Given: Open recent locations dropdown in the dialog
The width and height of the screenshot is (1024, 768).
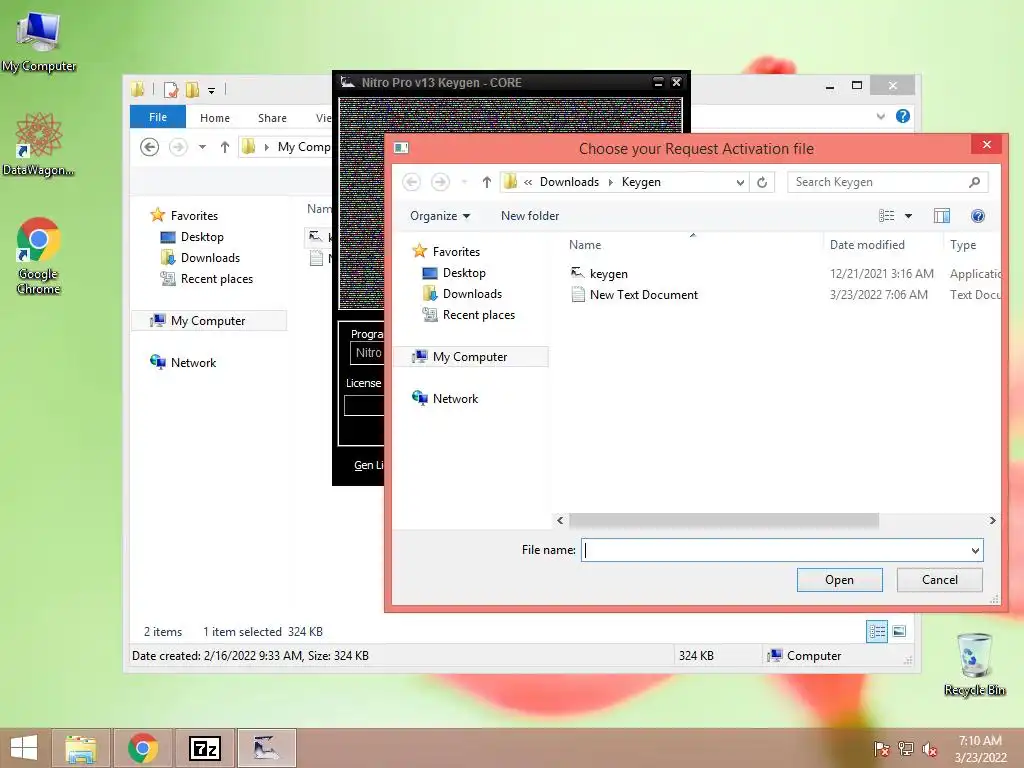Looking at the screenshot, I should (x=464, y=182).
